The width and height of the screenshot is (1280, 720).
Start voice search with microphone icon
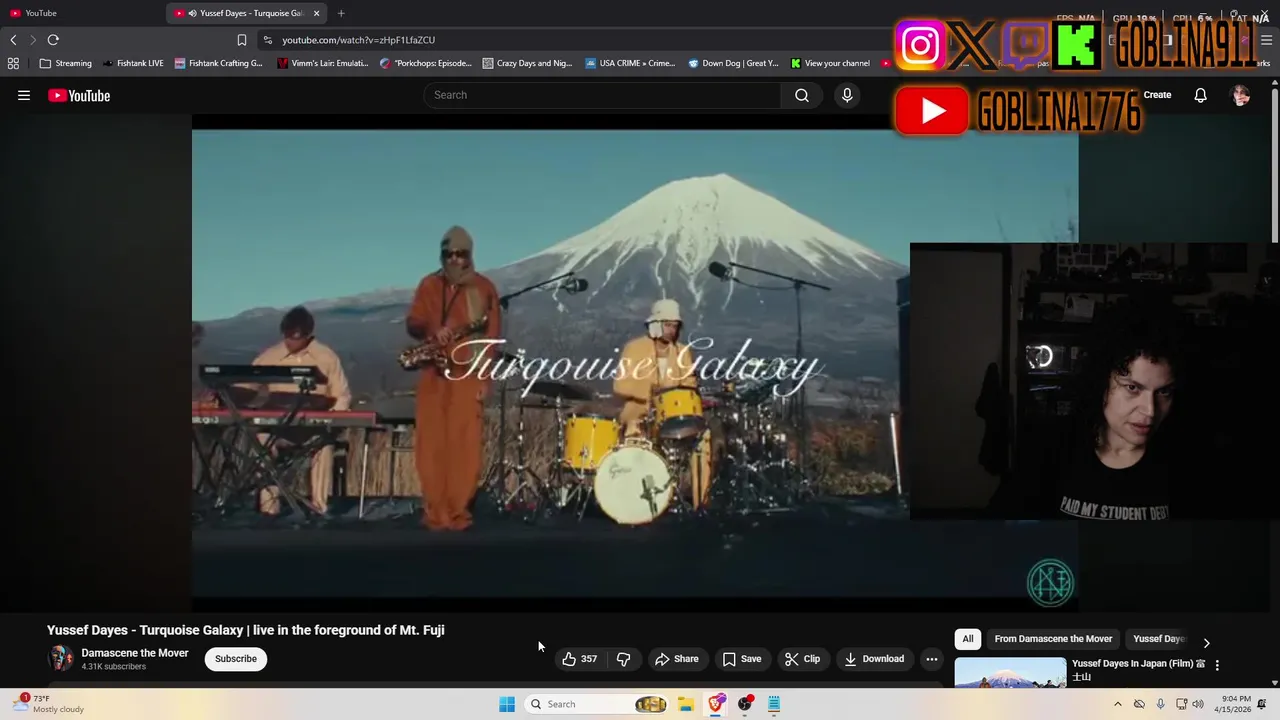coord(847,95)
